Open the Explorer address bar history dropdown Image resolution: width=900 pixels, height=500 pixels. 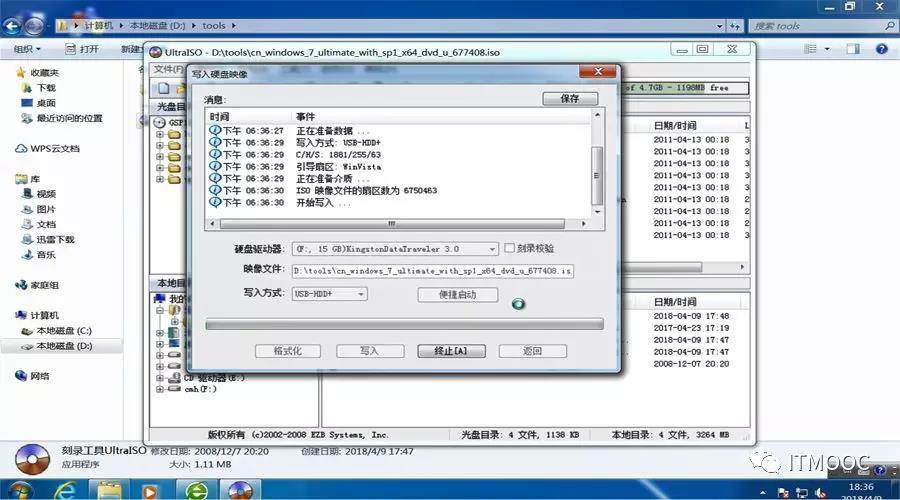pos(720,26)
